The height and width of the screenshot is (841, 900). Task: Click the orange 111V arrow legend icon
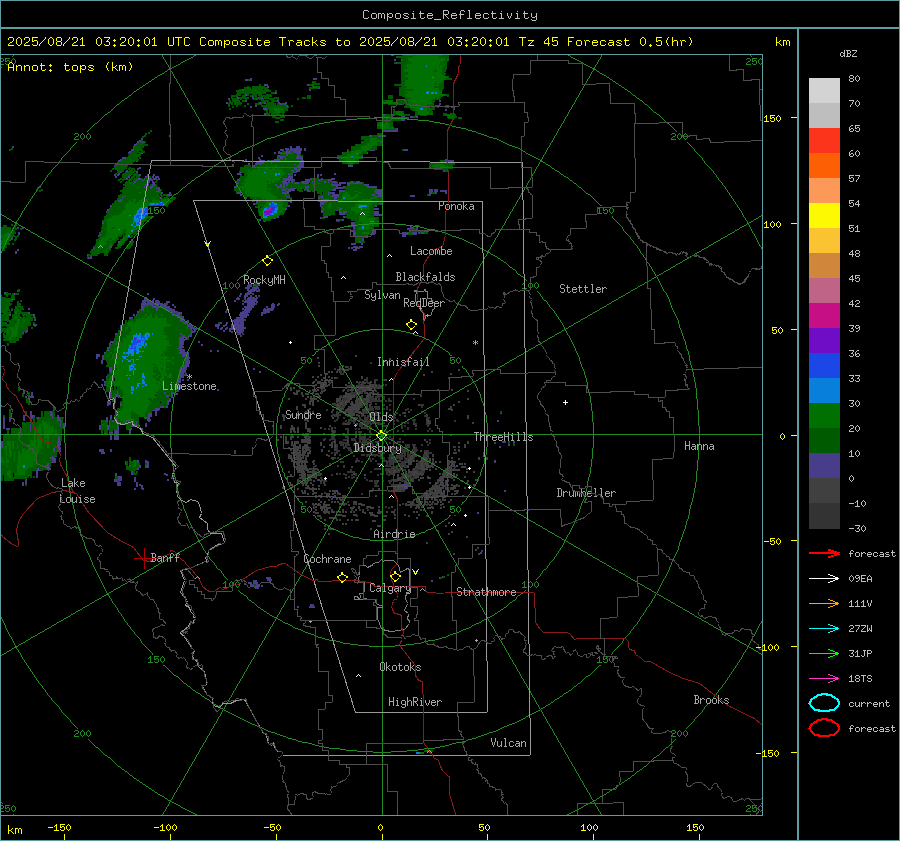(824, 603)
